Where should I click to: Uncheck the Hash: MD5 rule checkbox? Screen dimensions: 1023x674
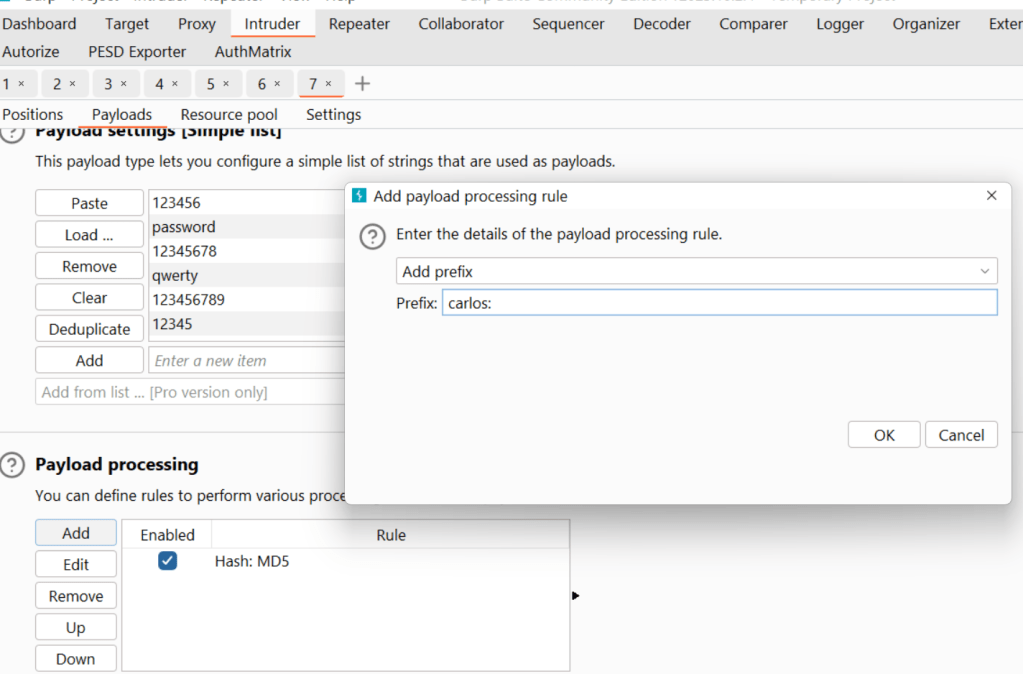pos(168,562)
